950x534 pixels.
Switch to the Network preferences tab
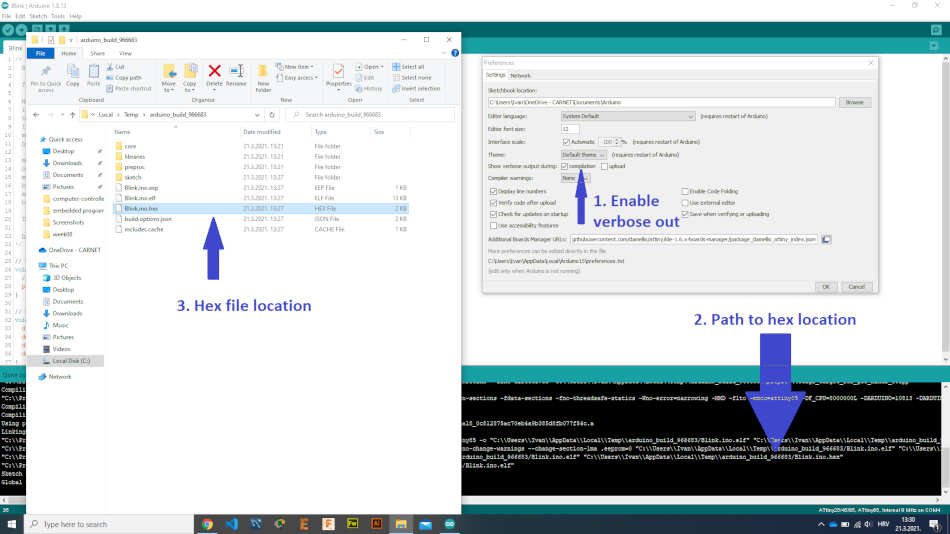[x=520, y=76]
